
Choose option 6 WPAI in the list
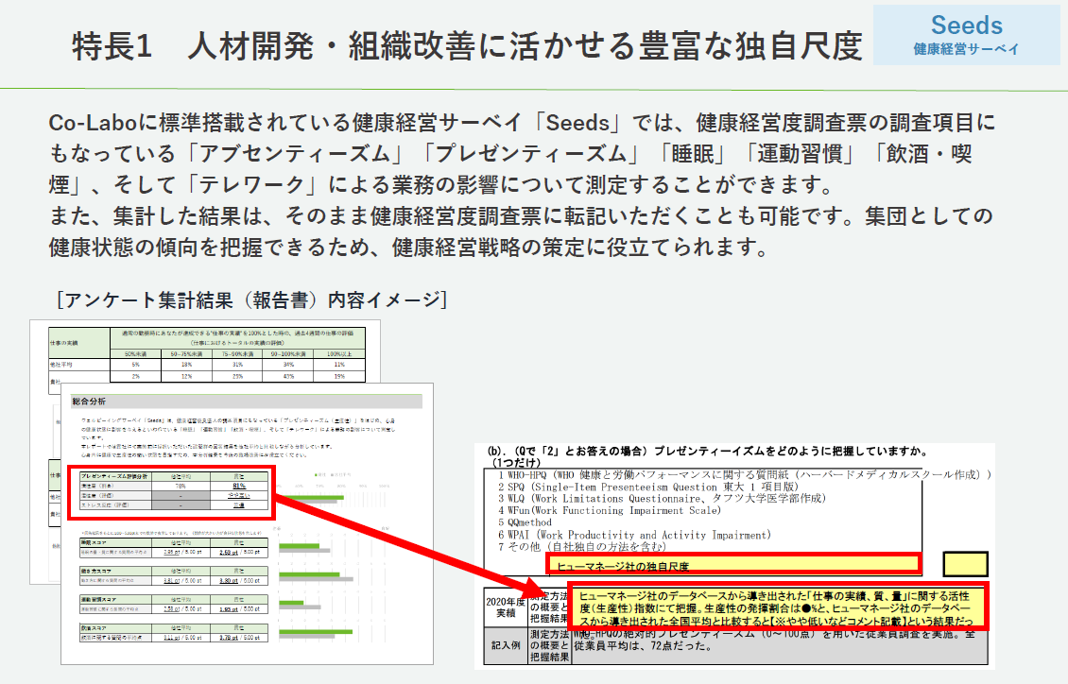coord(640,534)
